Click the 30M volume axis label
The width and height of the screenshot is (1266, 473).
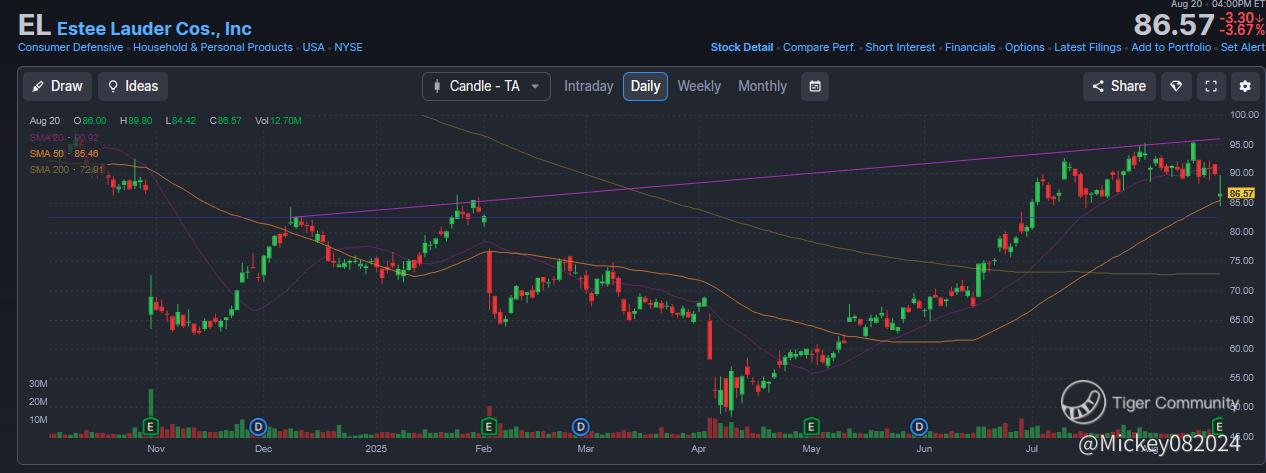pyautogui.click(x=38, y=384)
